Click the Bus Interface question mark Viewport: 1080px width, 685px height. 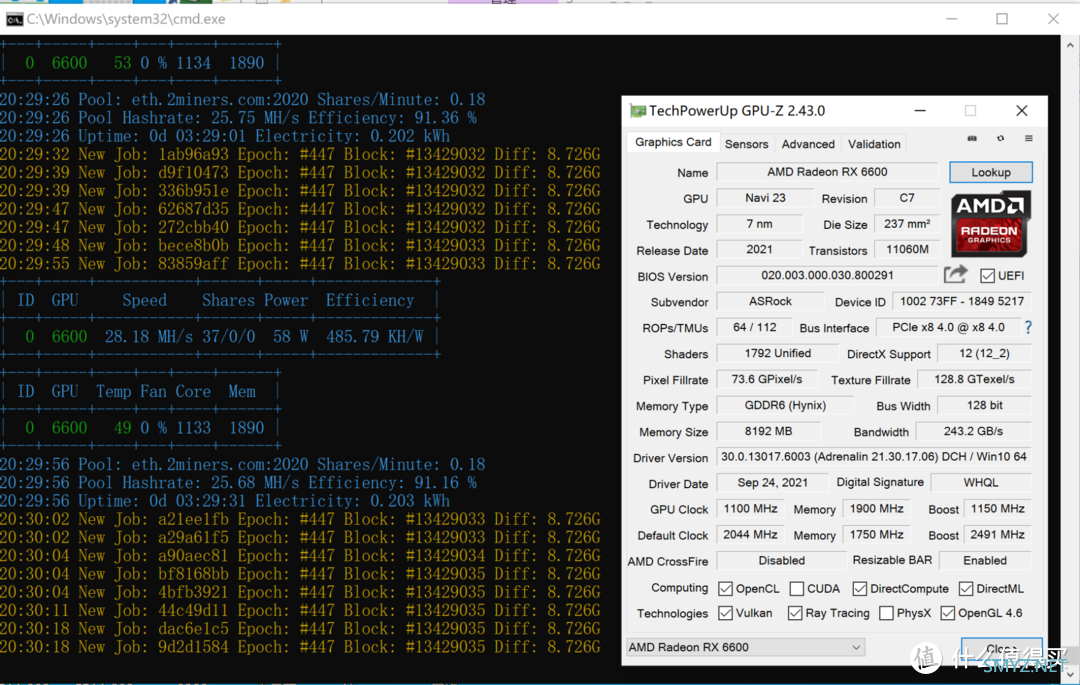[1028, 328]
